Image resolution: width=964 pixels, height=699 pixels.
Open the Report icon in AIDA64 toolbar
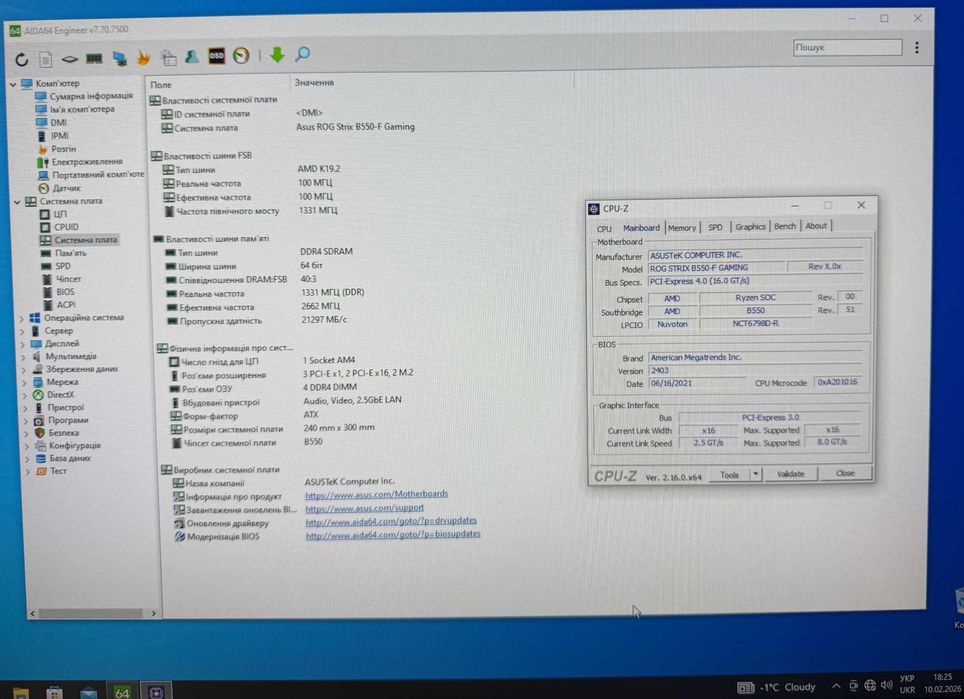[x=45, y=59]
